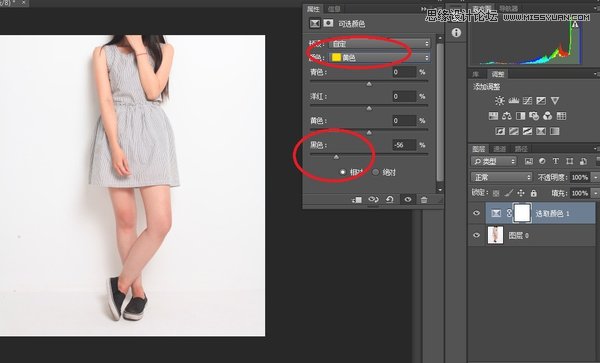Open the layer filter 类型 dropdown

pos(494,161)
